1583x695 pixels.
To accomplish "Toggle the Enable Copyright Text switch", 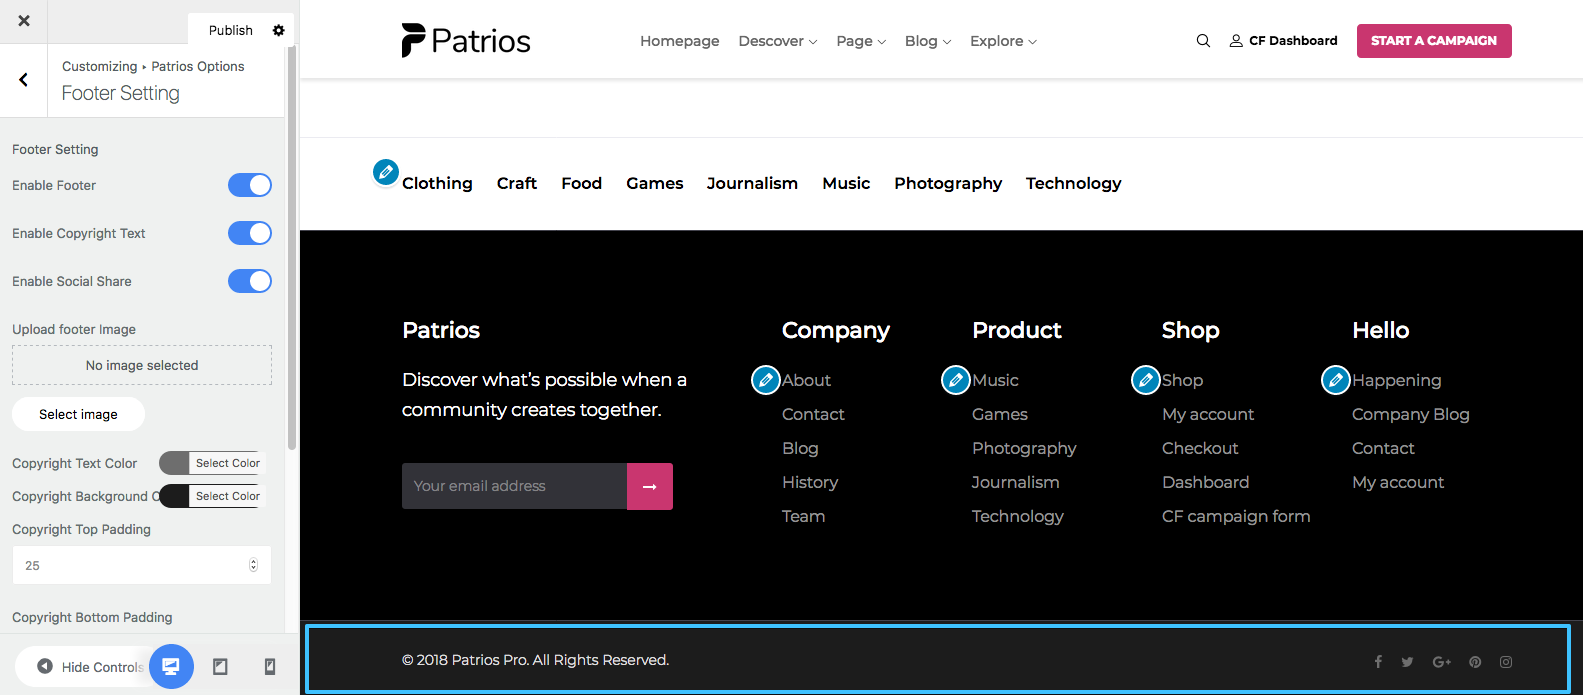I will click(250, 233).
